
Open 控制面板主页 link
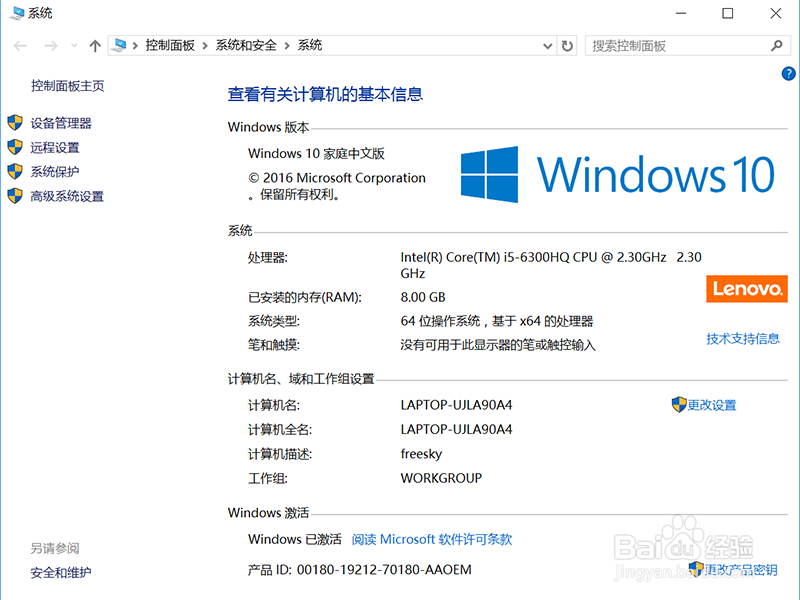[67, 86]
